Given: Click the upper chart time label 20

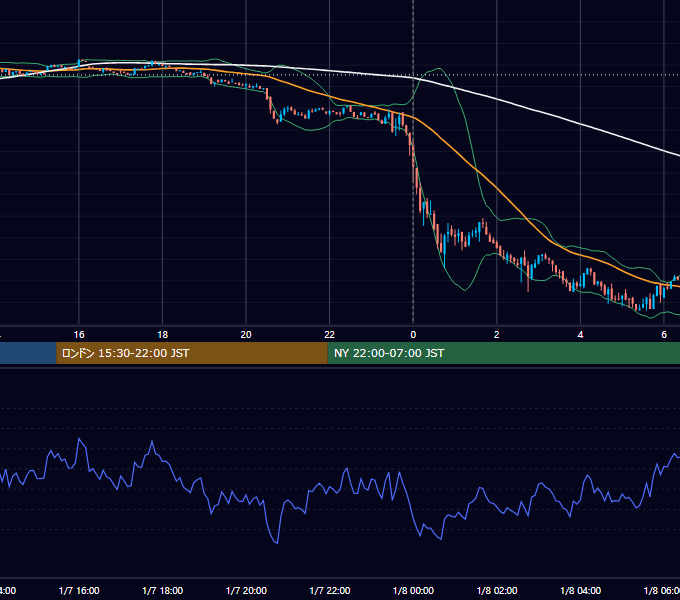Looking at the screenshot, I should pyautogui.click(x=246, y=335).
